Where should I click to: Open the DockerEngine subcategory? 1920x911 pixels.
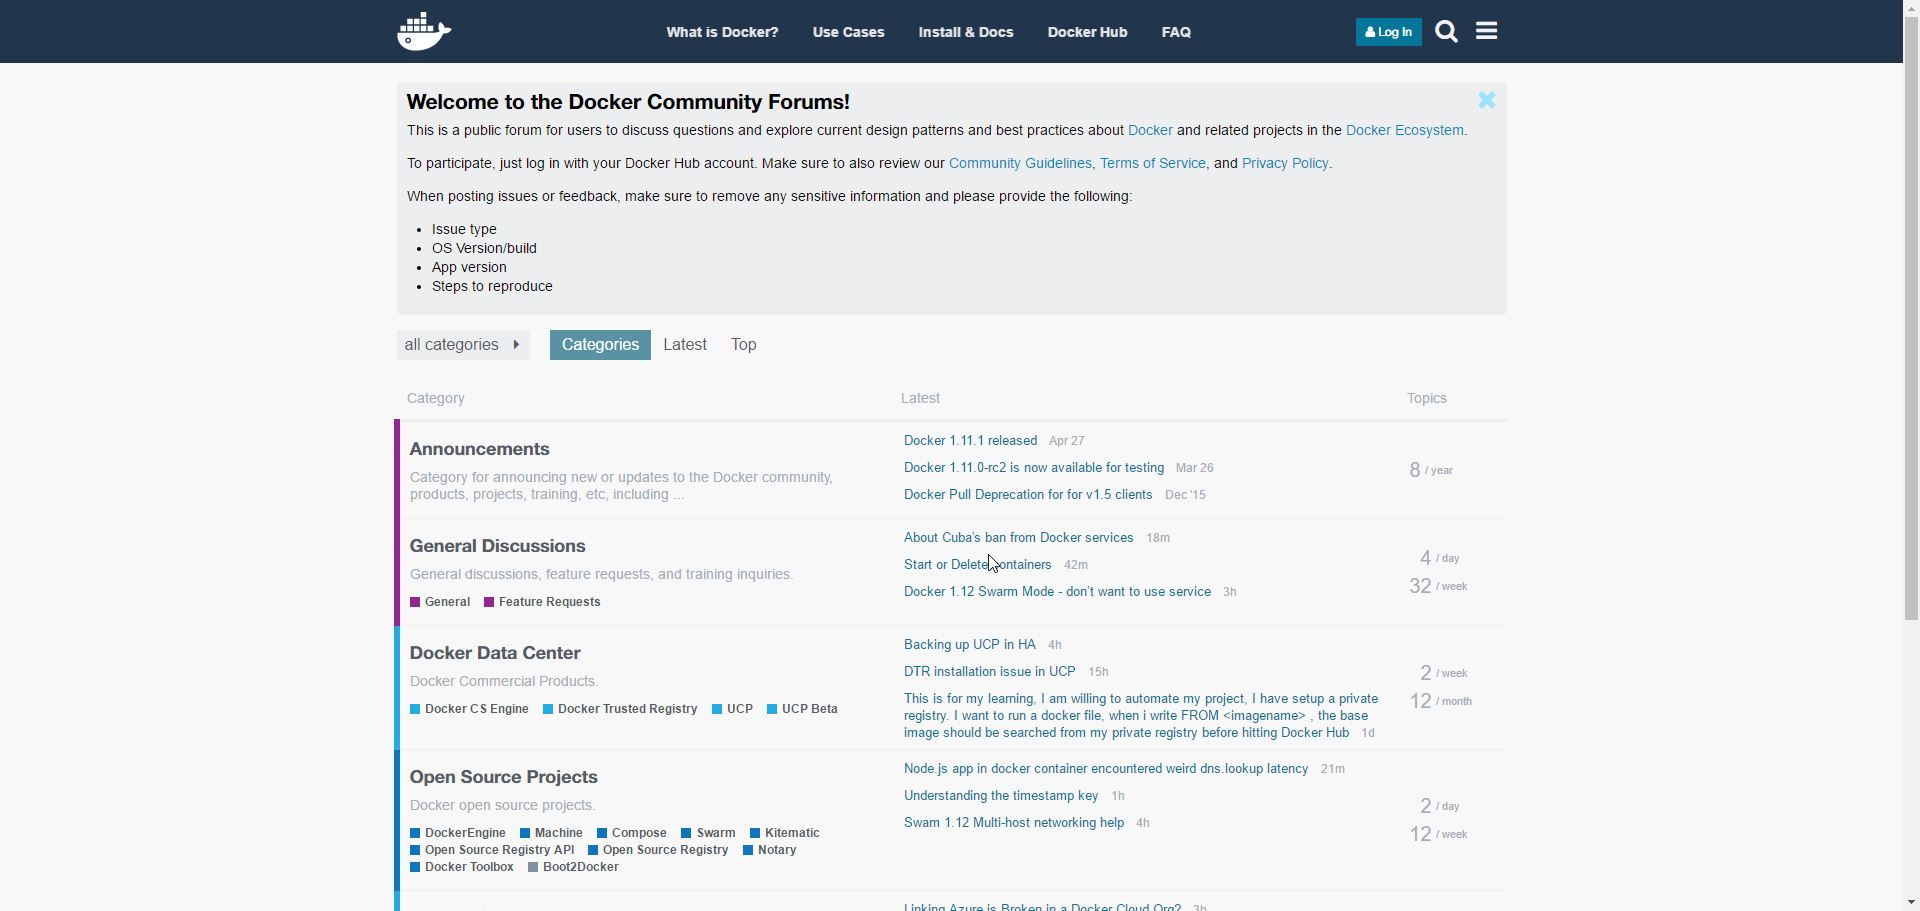click(x=458, y=833)
